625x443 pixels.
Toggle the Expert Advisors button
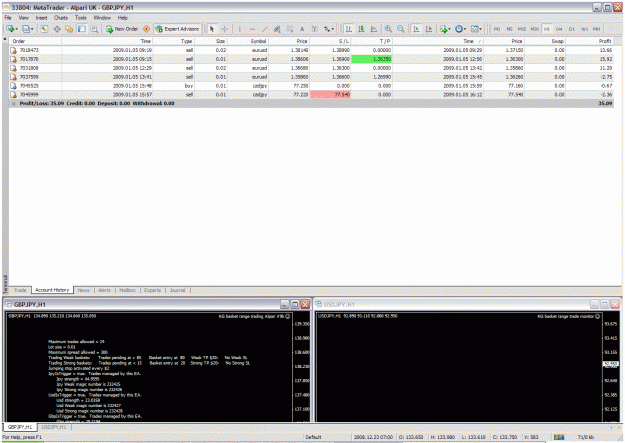pyautogui.click(x=177, y=29)
